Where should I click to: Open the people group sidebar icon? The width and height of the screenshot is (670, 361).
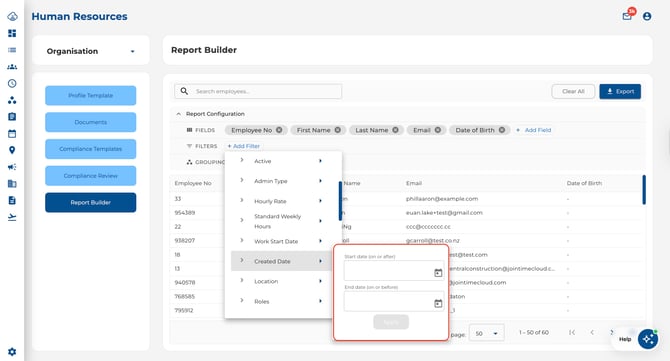tap(12, 67)
